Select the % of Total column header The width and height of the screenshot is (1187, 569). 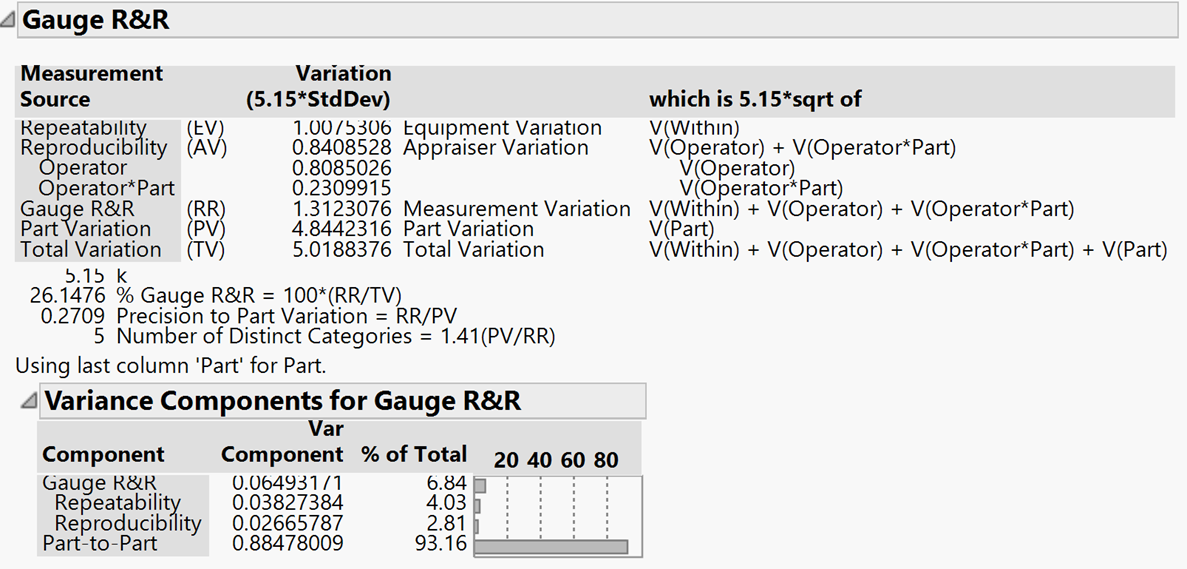click(x=414, y=454)
